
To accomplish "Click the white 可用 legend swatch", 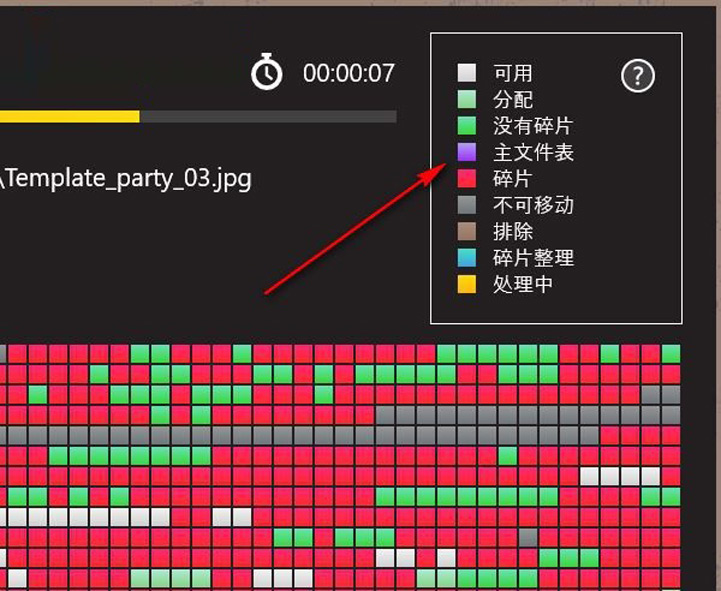I will tap(467, 73).
